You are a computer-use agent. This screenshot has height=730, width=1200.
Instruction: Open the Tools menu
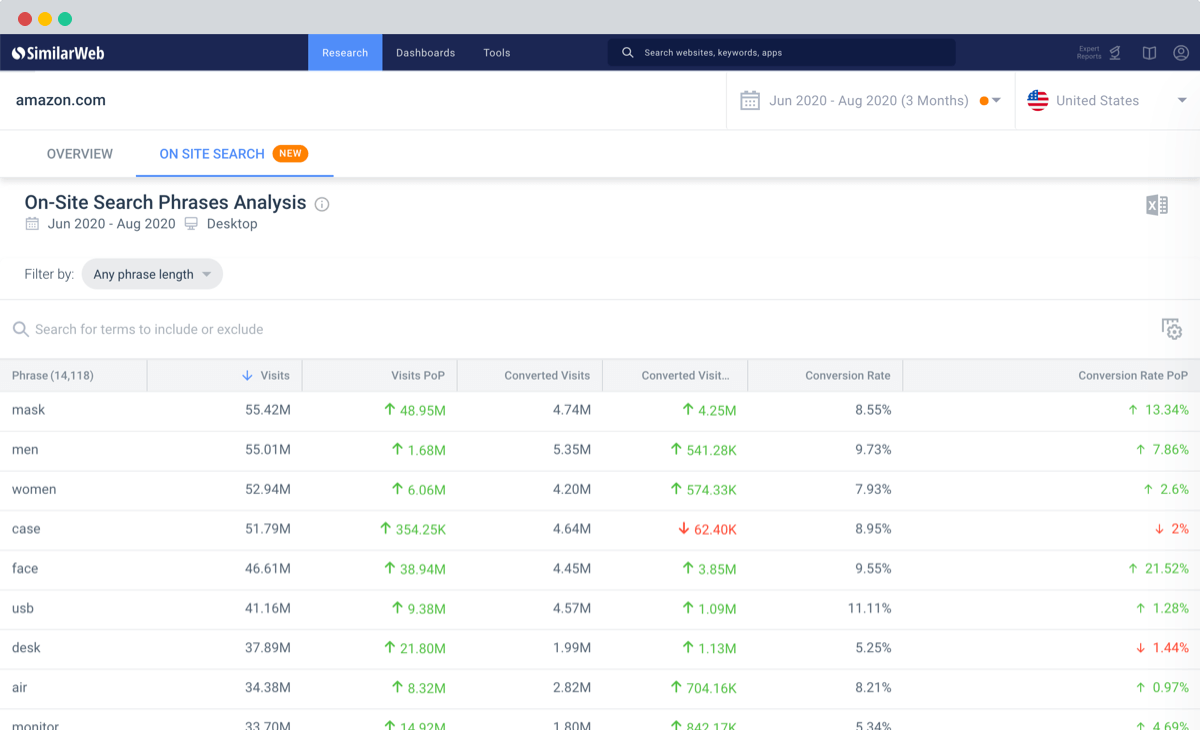pyautogui.click(x=497, y=53)
